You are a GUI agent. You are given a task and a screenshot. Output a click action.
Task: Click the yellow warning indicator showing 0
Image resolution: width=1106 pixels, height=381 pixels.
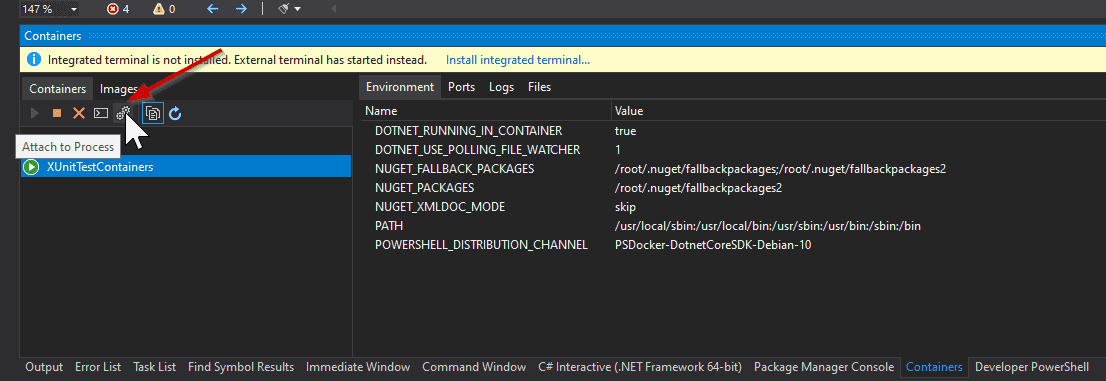164,9
